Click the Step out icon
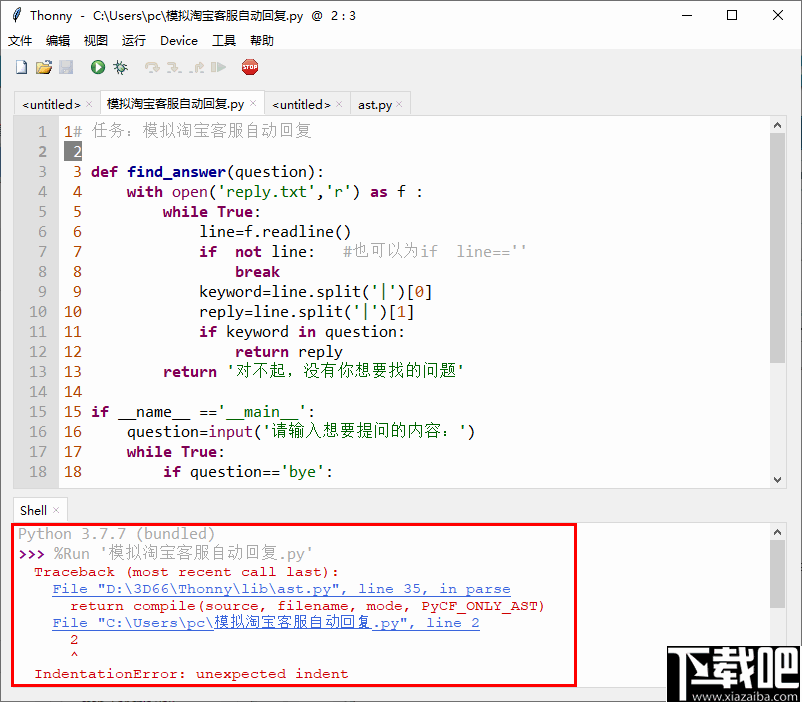This screenshot has width=802, height=702. [196, 67]
